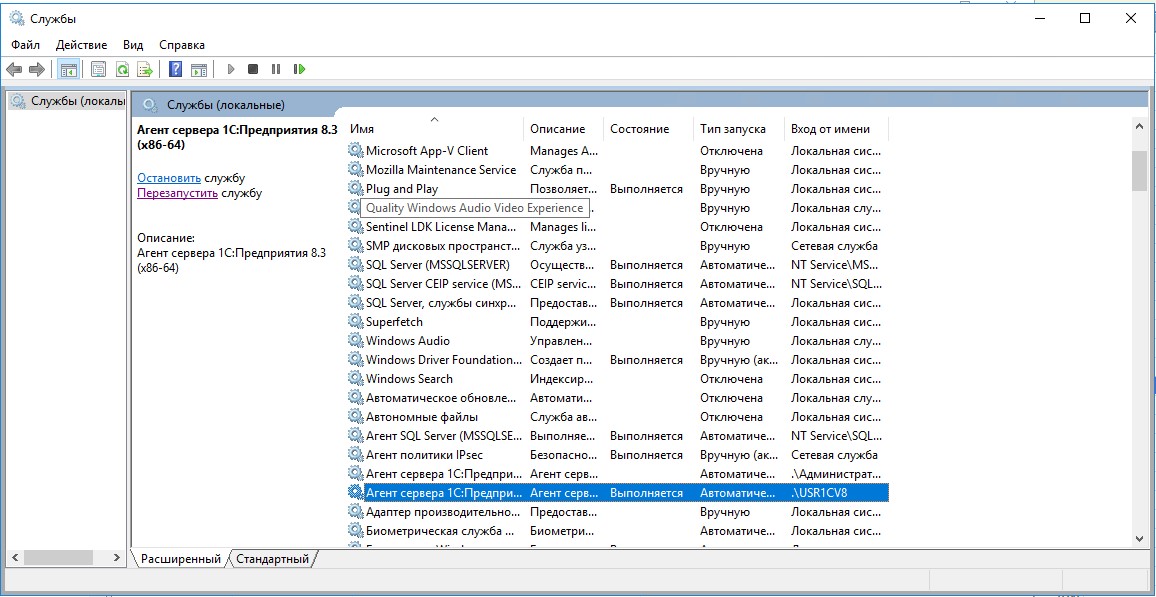Select SQL Server, службы синхронизации row
This screenshot has width=1156, height=597.
(x=618, y=303)
